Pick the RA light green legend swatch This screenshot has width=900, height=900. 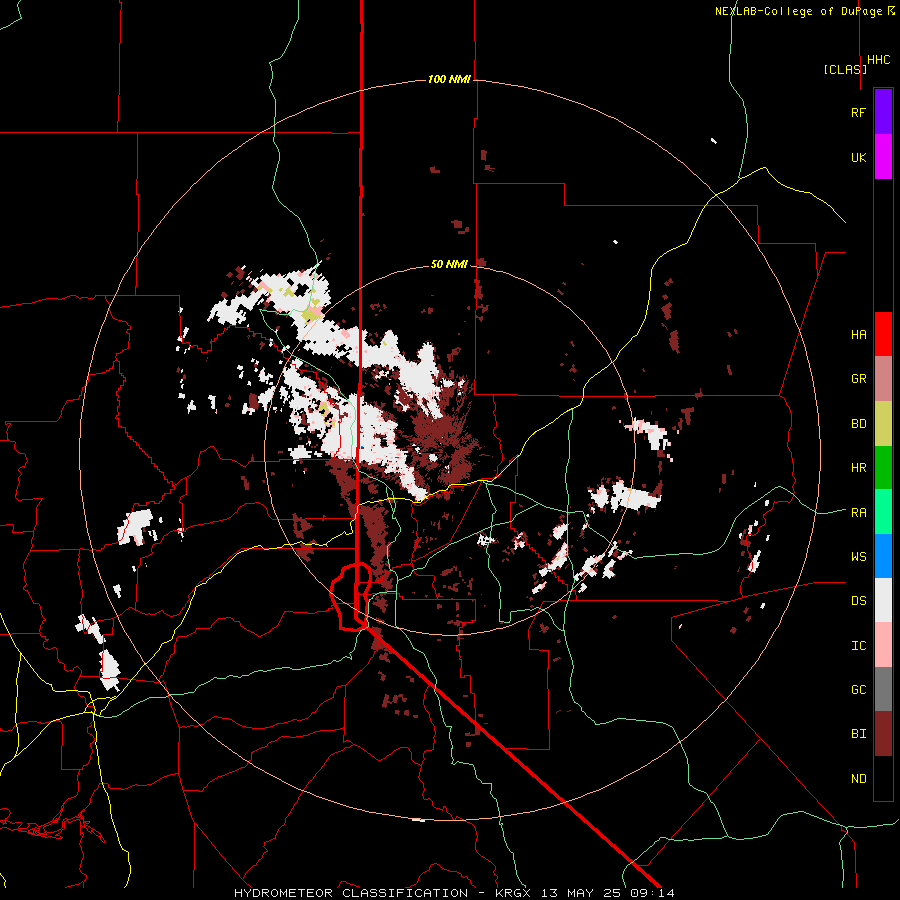click(x=883, y=512)
